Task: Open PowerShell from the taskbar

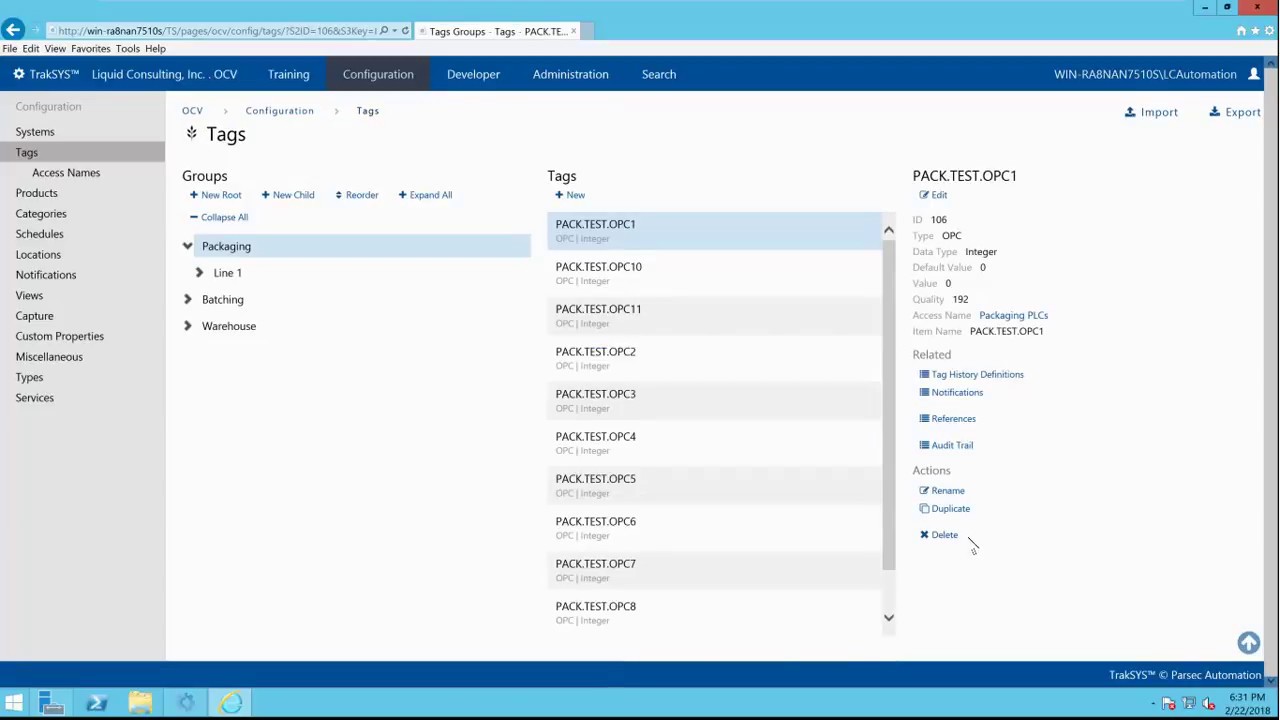Action: coord(97,704)
